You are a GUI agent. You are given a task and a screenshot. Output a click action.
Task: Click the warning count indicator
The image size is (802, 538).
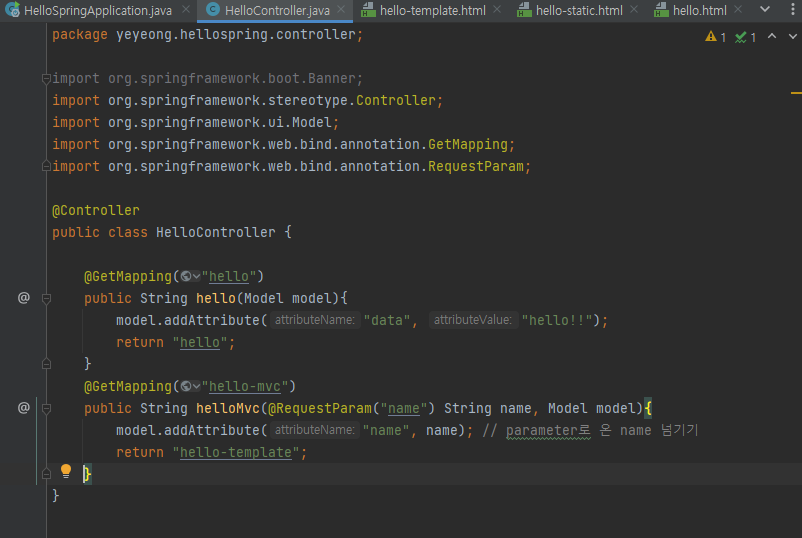click(x=716, y=37)
